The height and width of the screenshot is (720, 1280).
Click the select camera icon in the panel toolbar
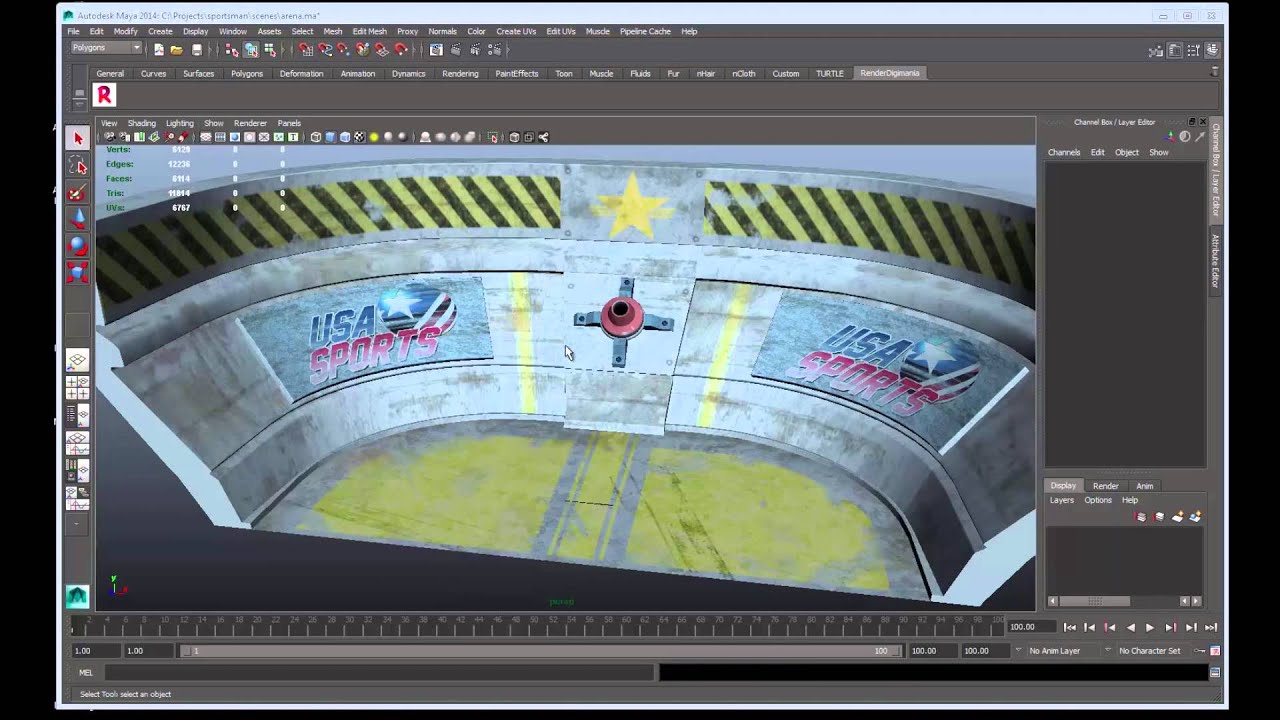(110, 137)
